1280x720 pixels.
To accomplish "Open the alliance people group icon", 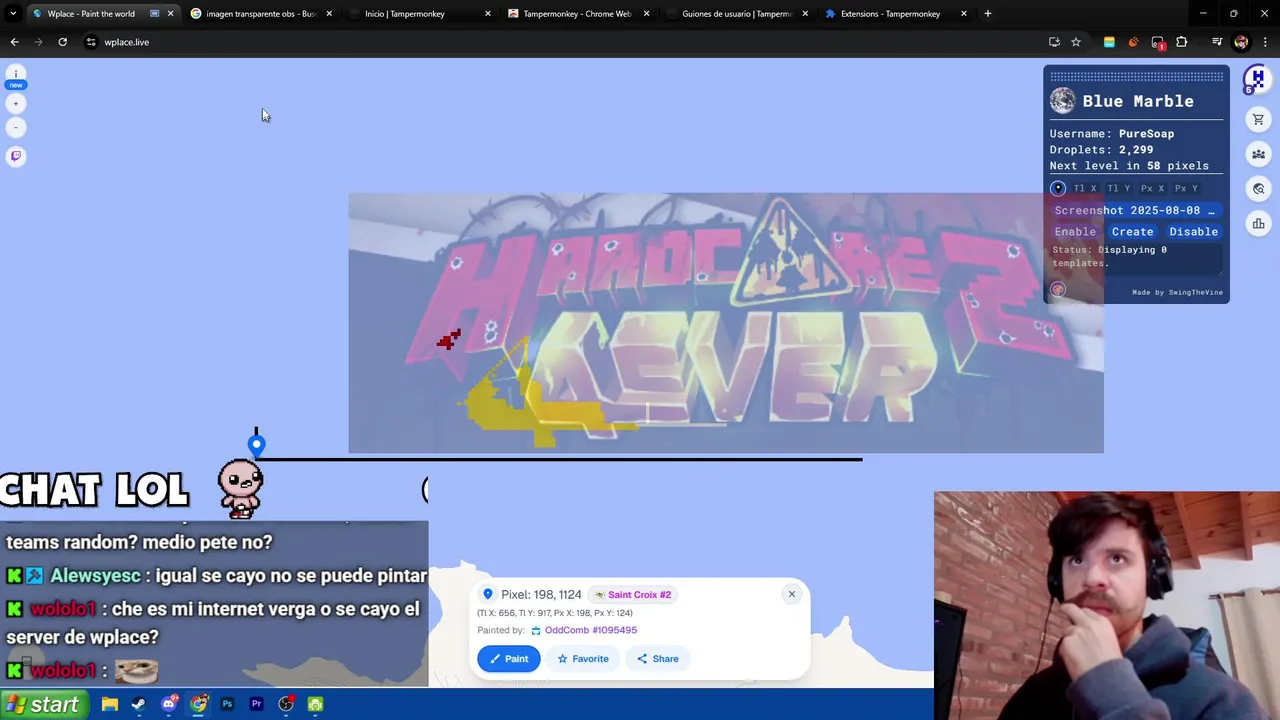I will click(1258, 154).
